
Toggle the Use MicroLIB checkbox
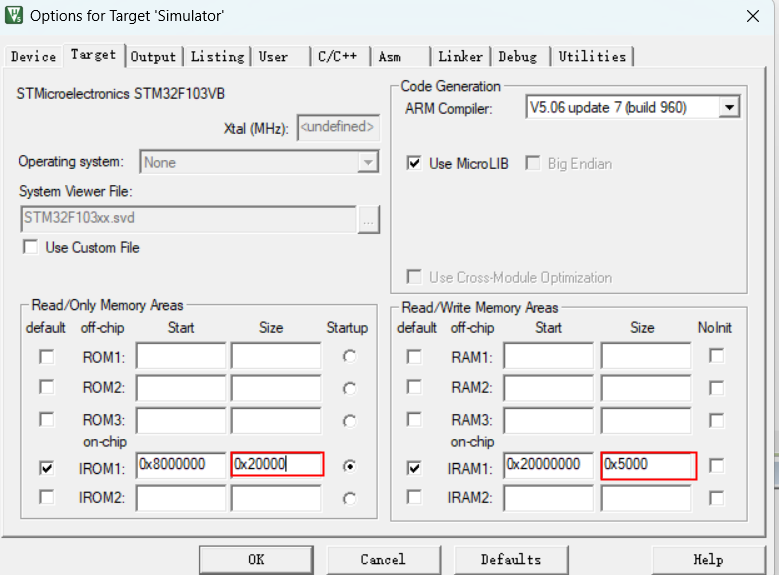tap(414, 163)
